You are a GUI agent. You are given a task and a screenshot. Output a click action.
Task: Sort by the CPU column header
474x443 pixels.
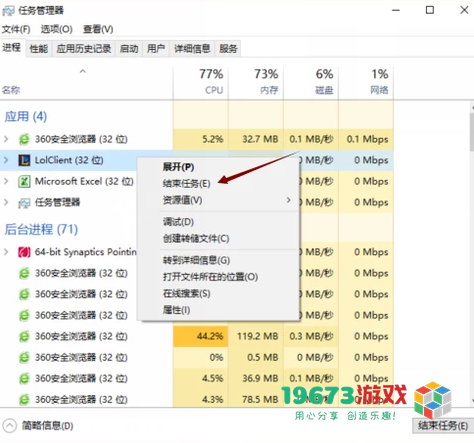pyautogui.click(x=201, y=83)
